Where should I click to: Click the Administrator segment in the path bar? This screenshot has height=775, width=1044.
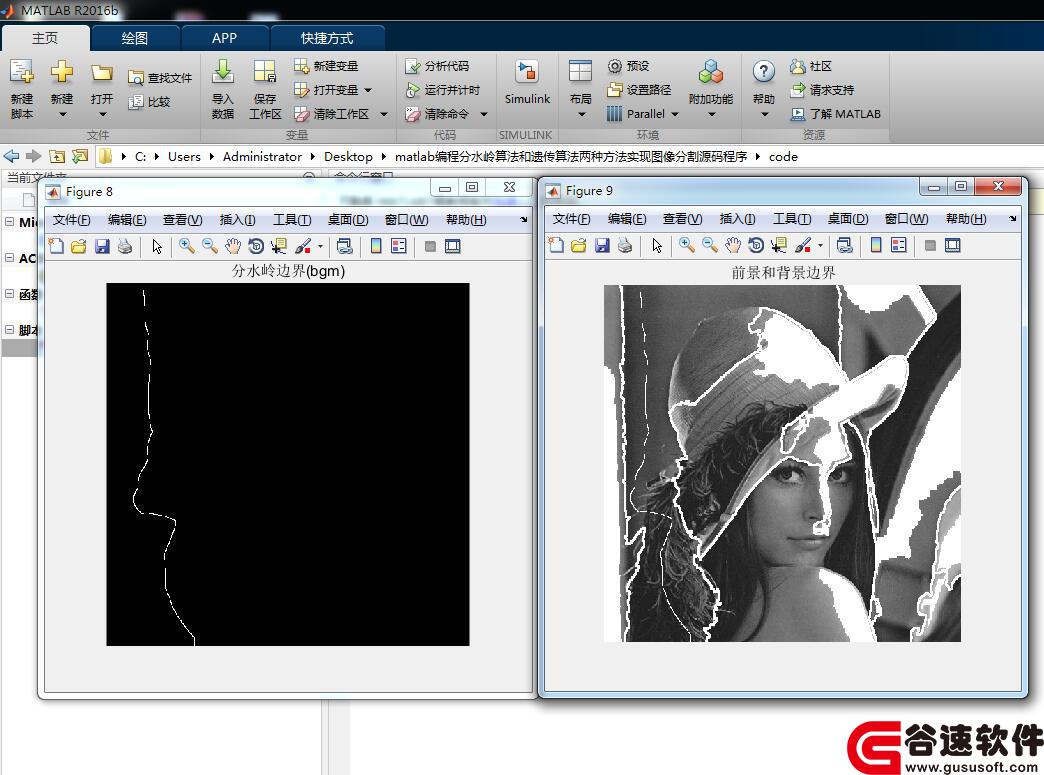click(x=262, y=156)
